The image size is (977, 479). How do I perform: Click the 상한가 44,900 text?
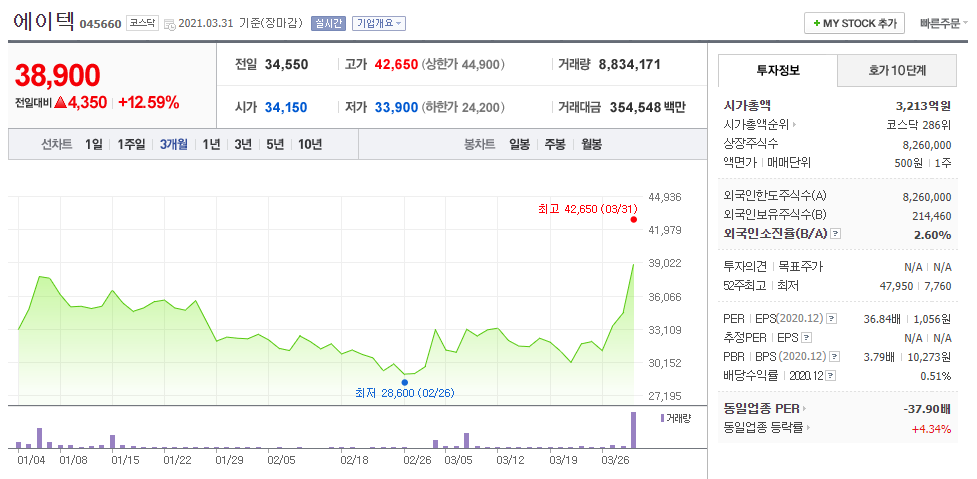[463, 64]
